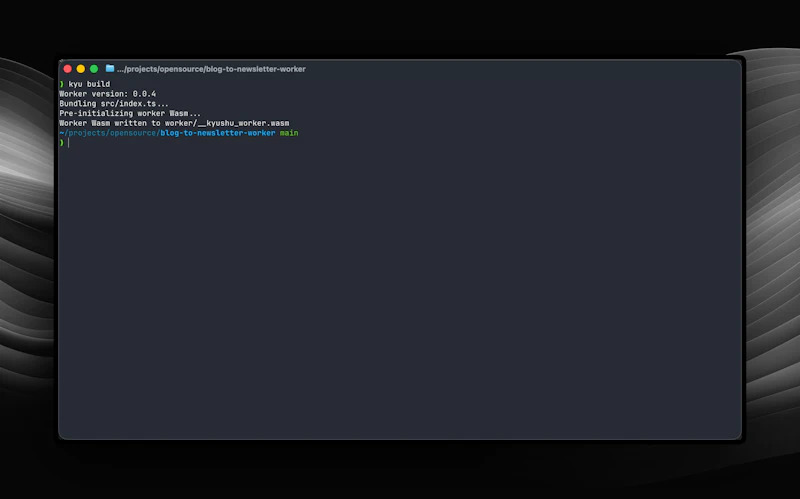Click the green 'main' branch label

[x=289, y=133]
